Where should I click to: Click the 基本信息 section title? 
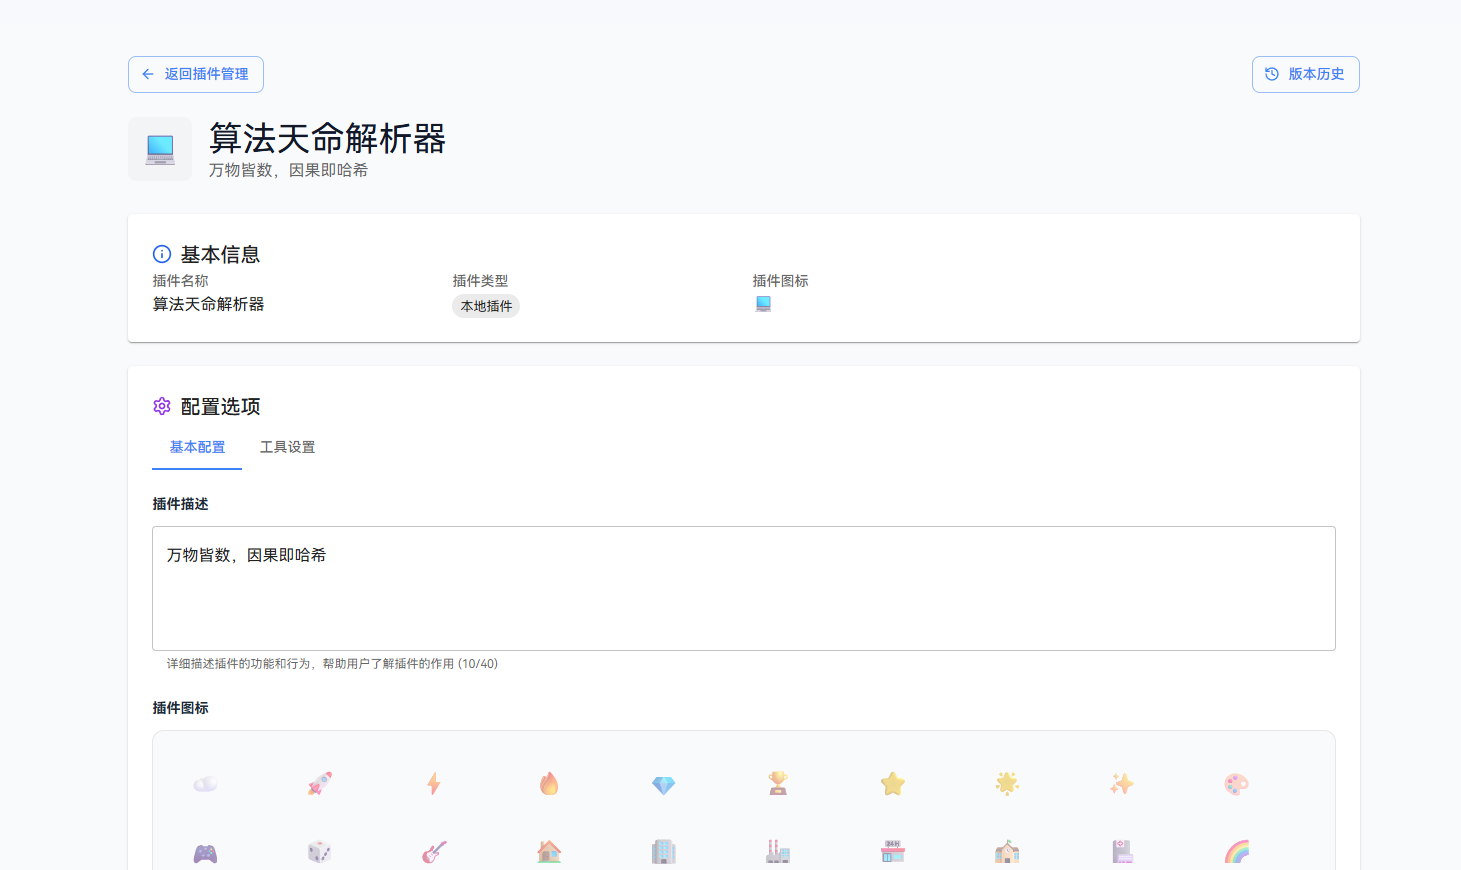[x=220, y=254]
